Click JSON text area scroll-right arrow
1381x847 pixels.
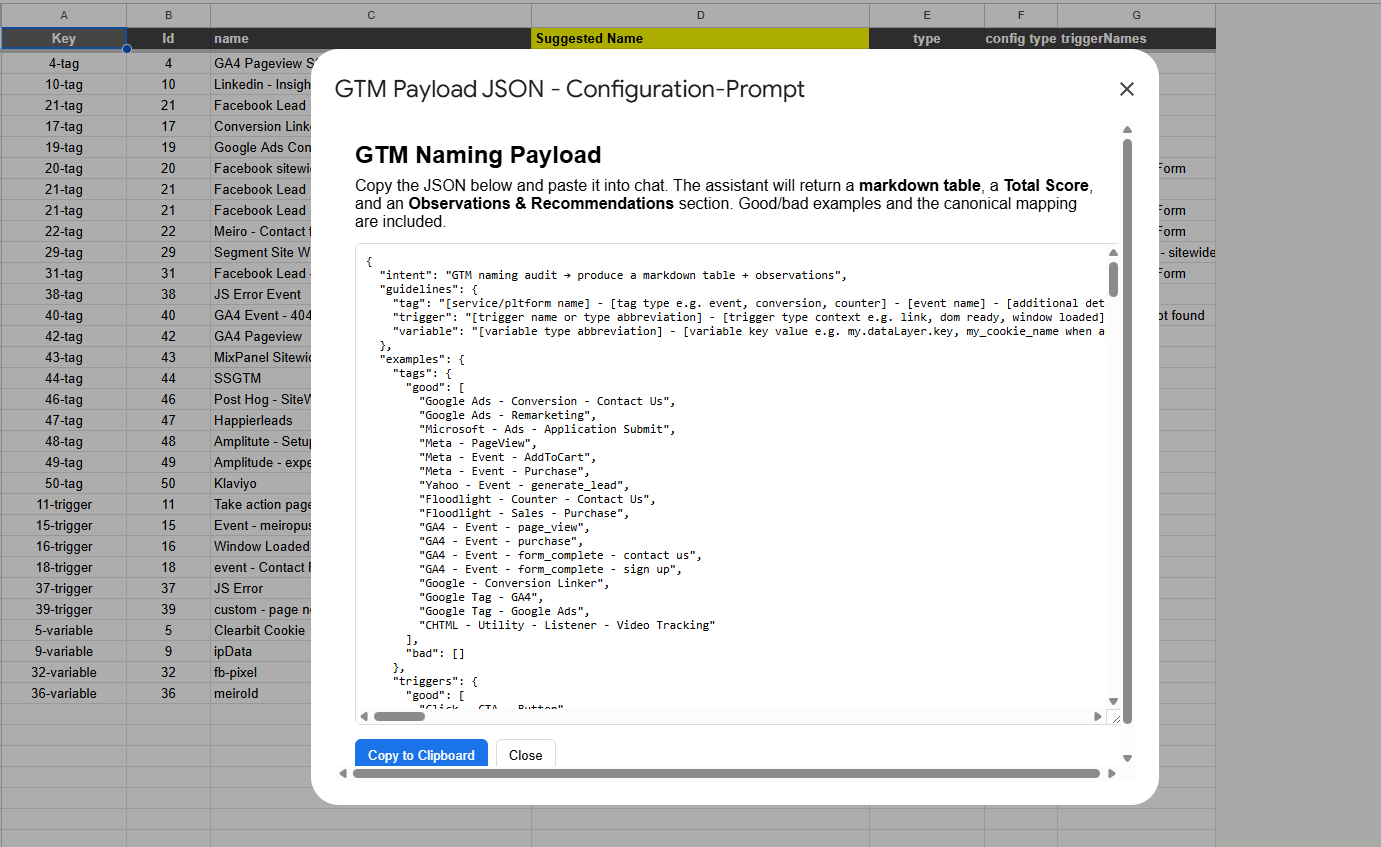point(1098,716)
